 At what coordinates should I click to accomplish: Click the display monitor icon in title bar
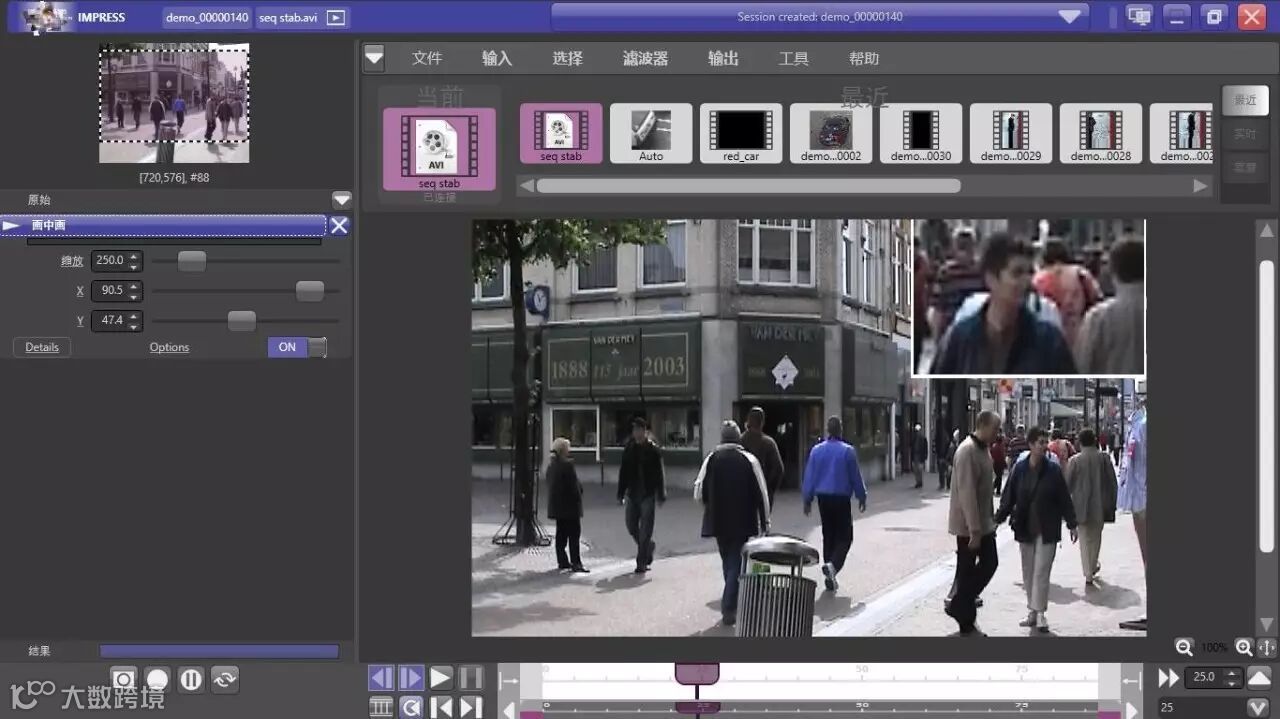1138,16
